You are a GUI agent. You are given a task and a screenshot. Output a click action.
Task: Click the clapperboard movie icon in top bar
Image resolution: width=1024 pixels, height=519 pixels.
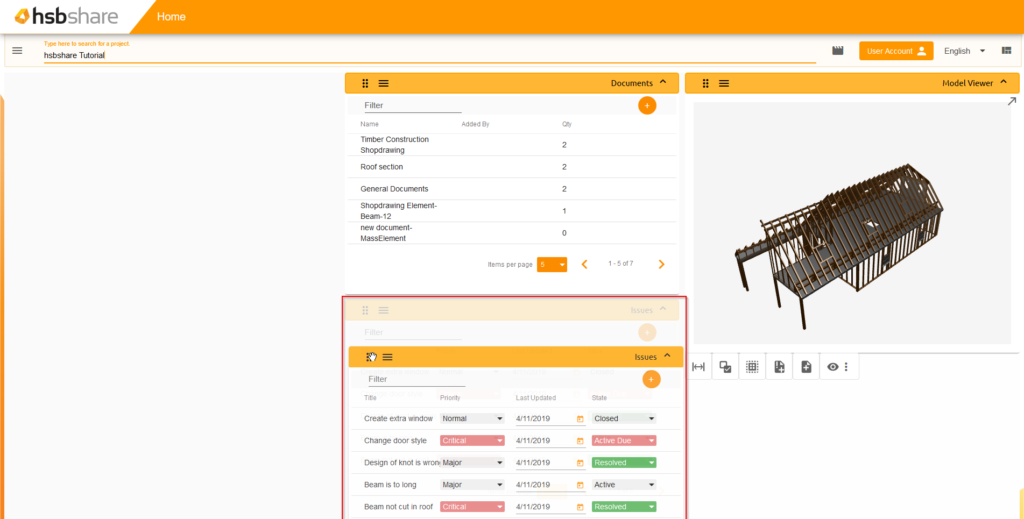(x=838, y=50)
